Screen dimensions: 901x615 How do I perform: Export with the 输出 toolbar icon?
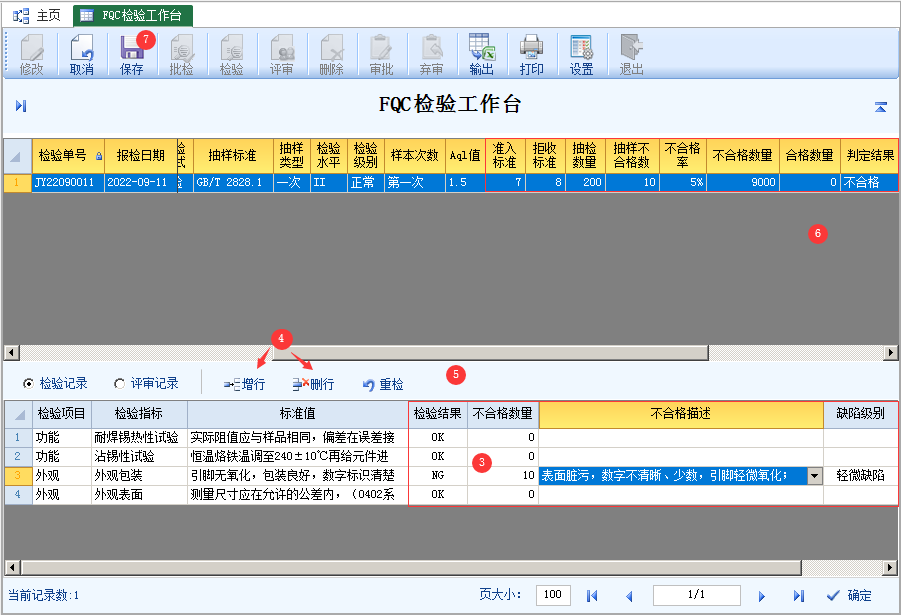click(x=482, y=55)
